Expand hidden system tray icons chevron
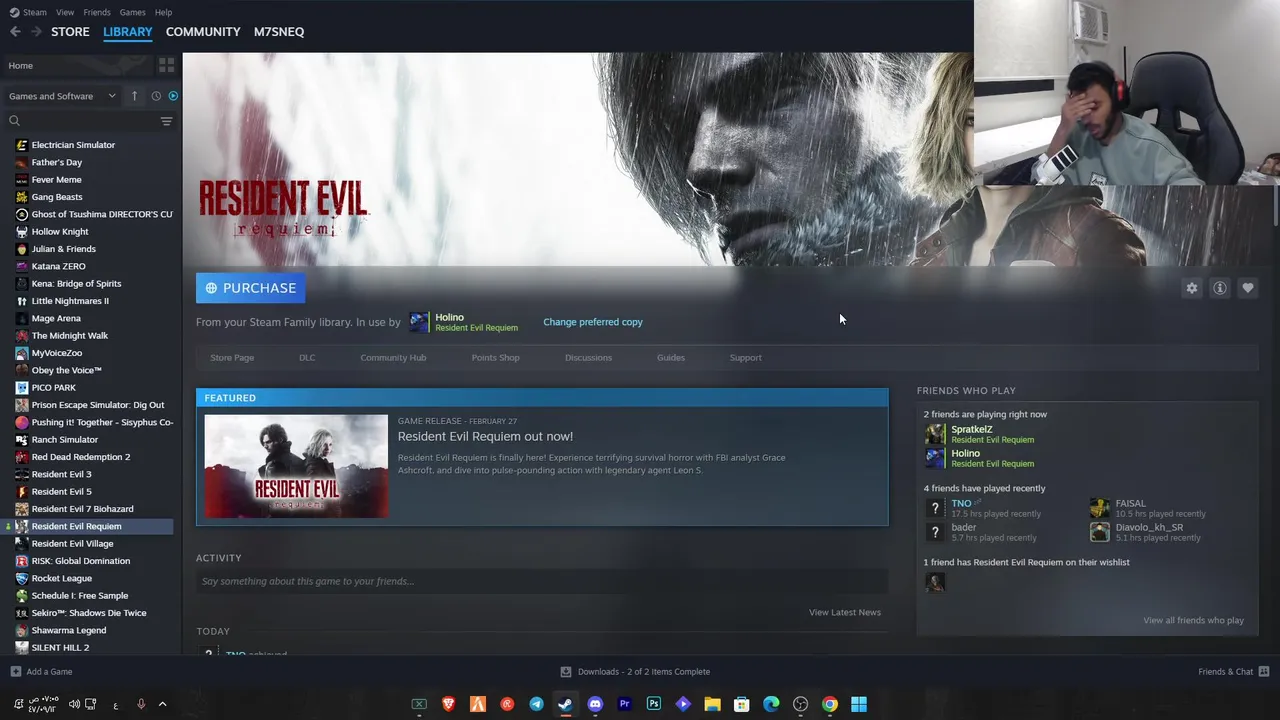 [162, 704]
